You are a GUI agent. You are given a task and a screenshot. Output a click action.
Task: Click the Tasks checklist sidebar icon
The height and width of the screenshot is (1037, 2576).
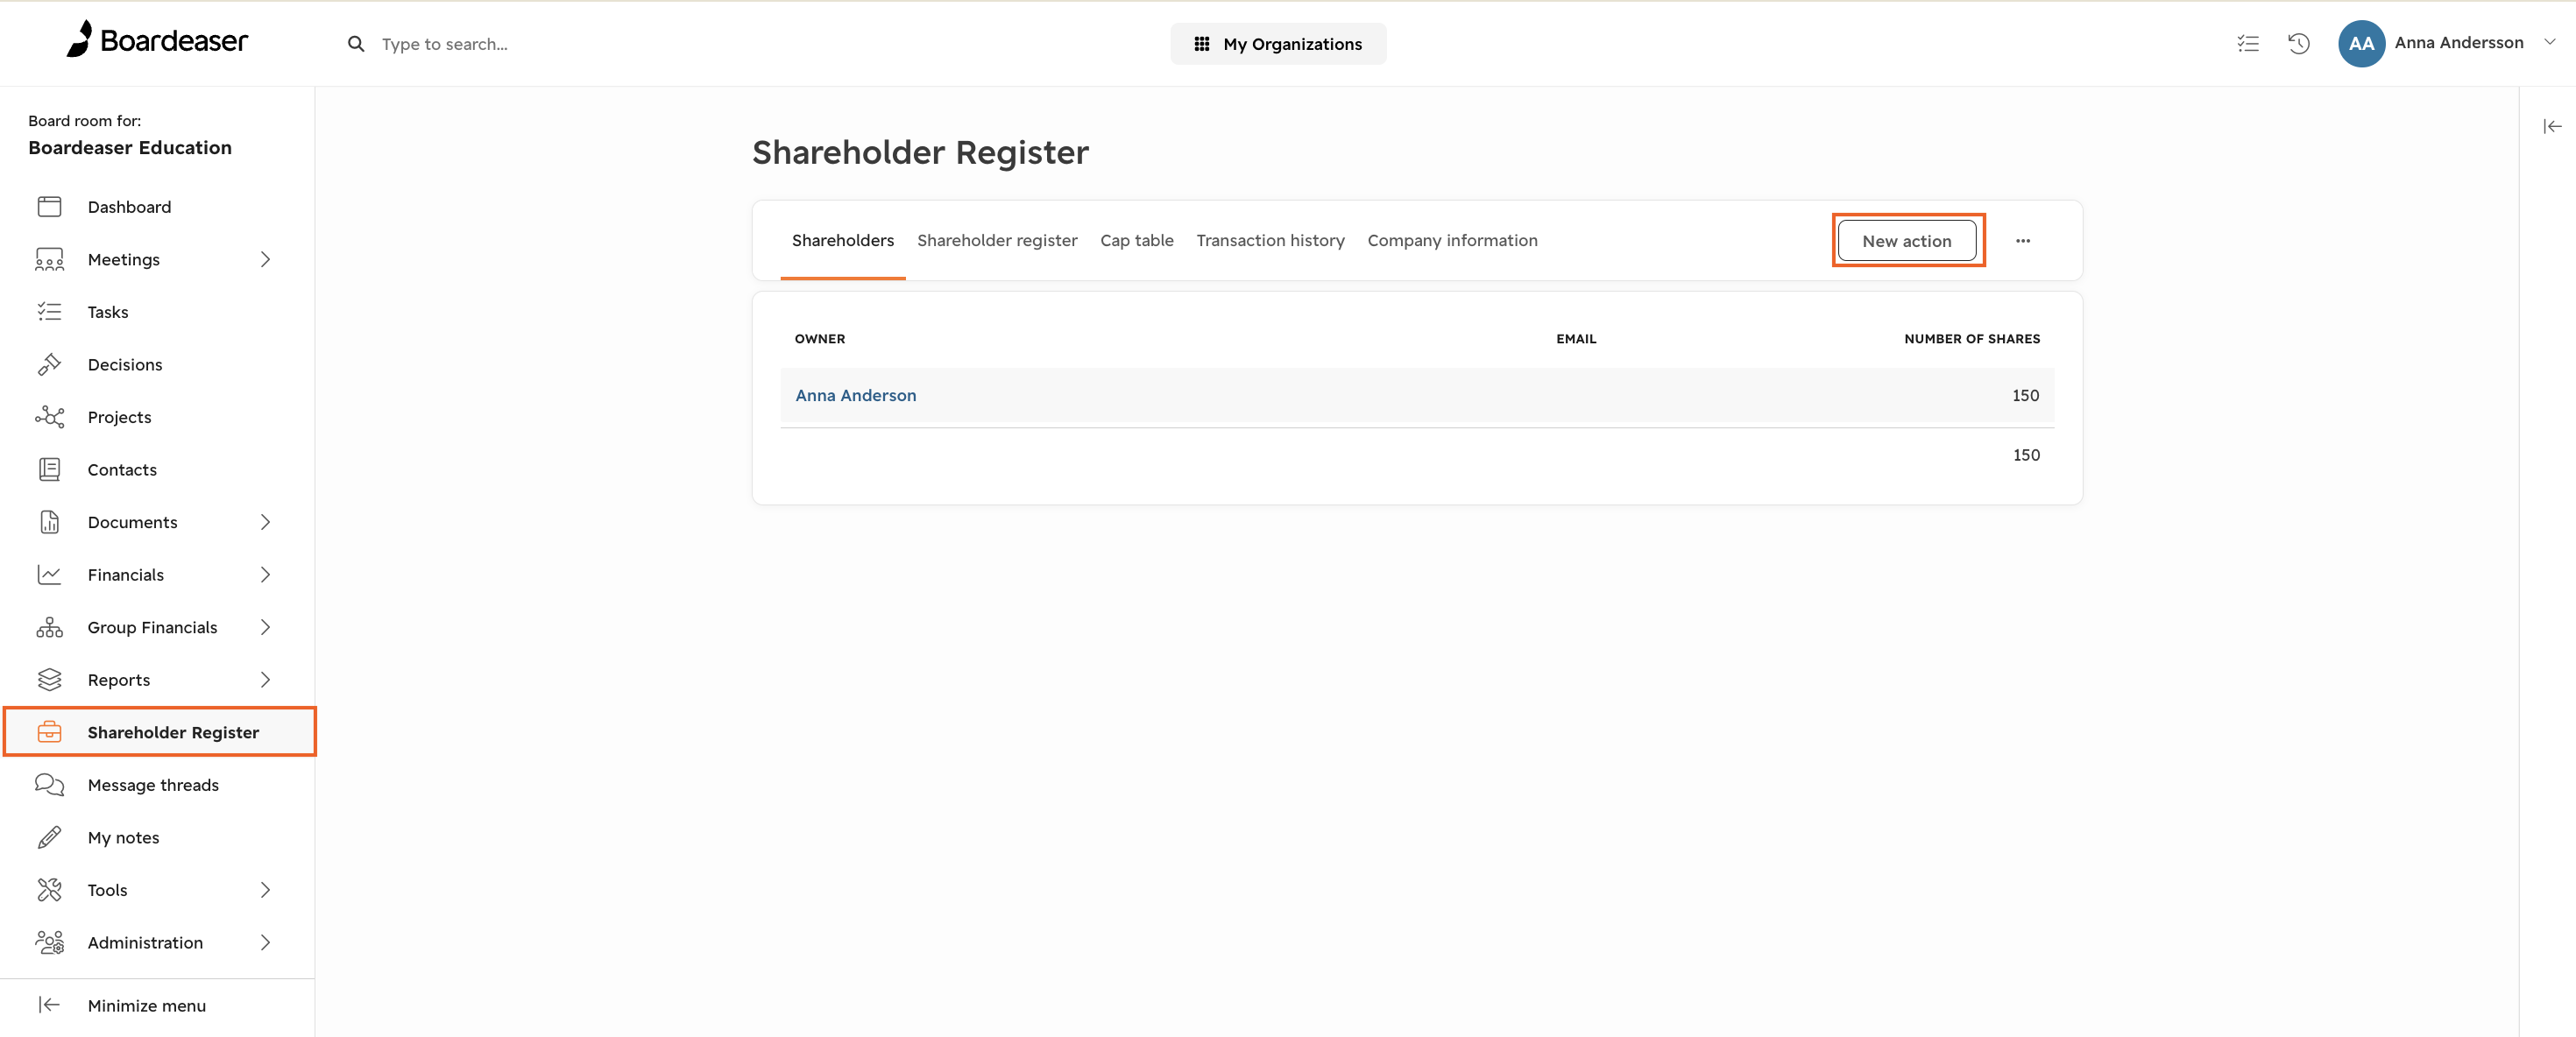(x=49, y=312)
